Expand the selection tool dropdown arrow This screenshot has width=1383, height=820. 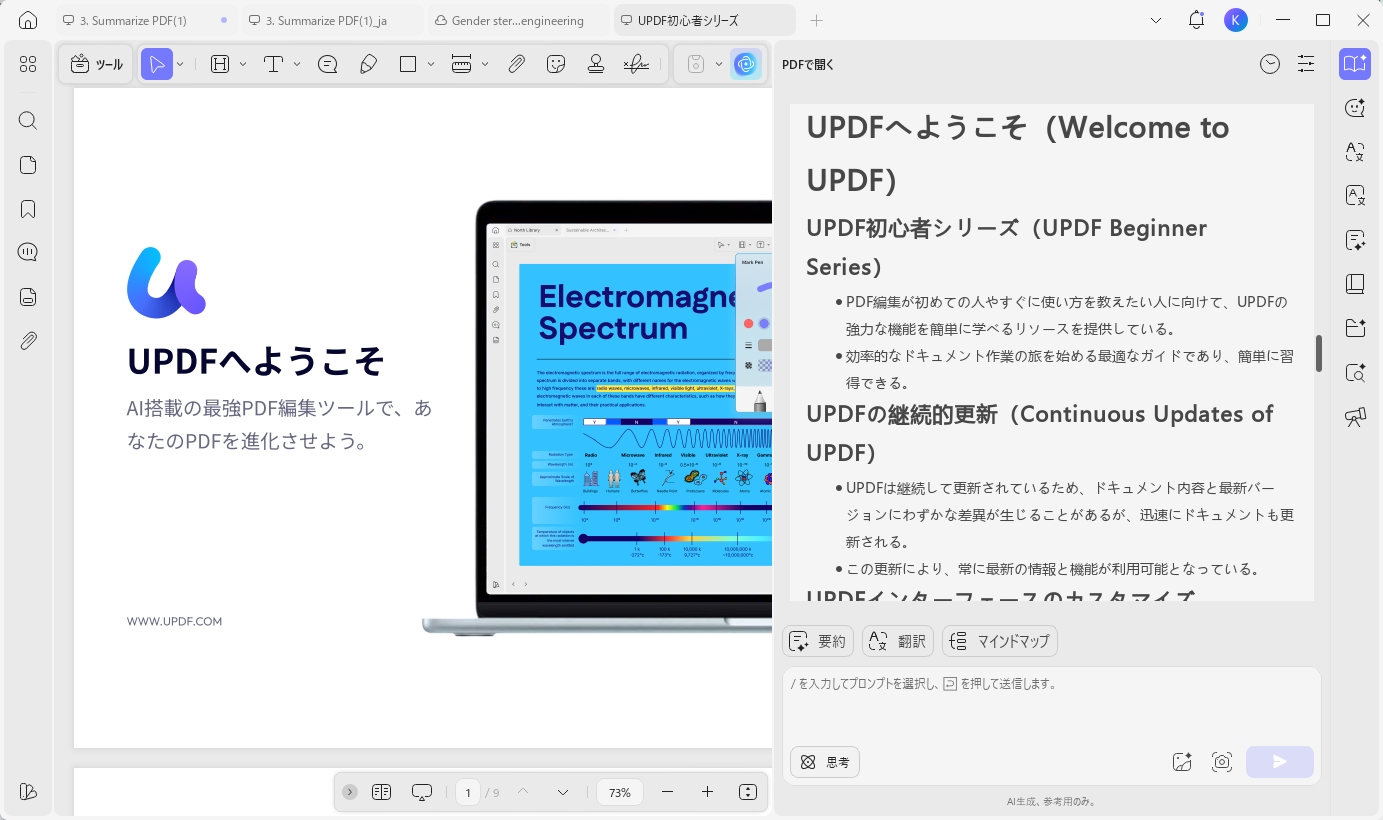[x=180, y=65]
